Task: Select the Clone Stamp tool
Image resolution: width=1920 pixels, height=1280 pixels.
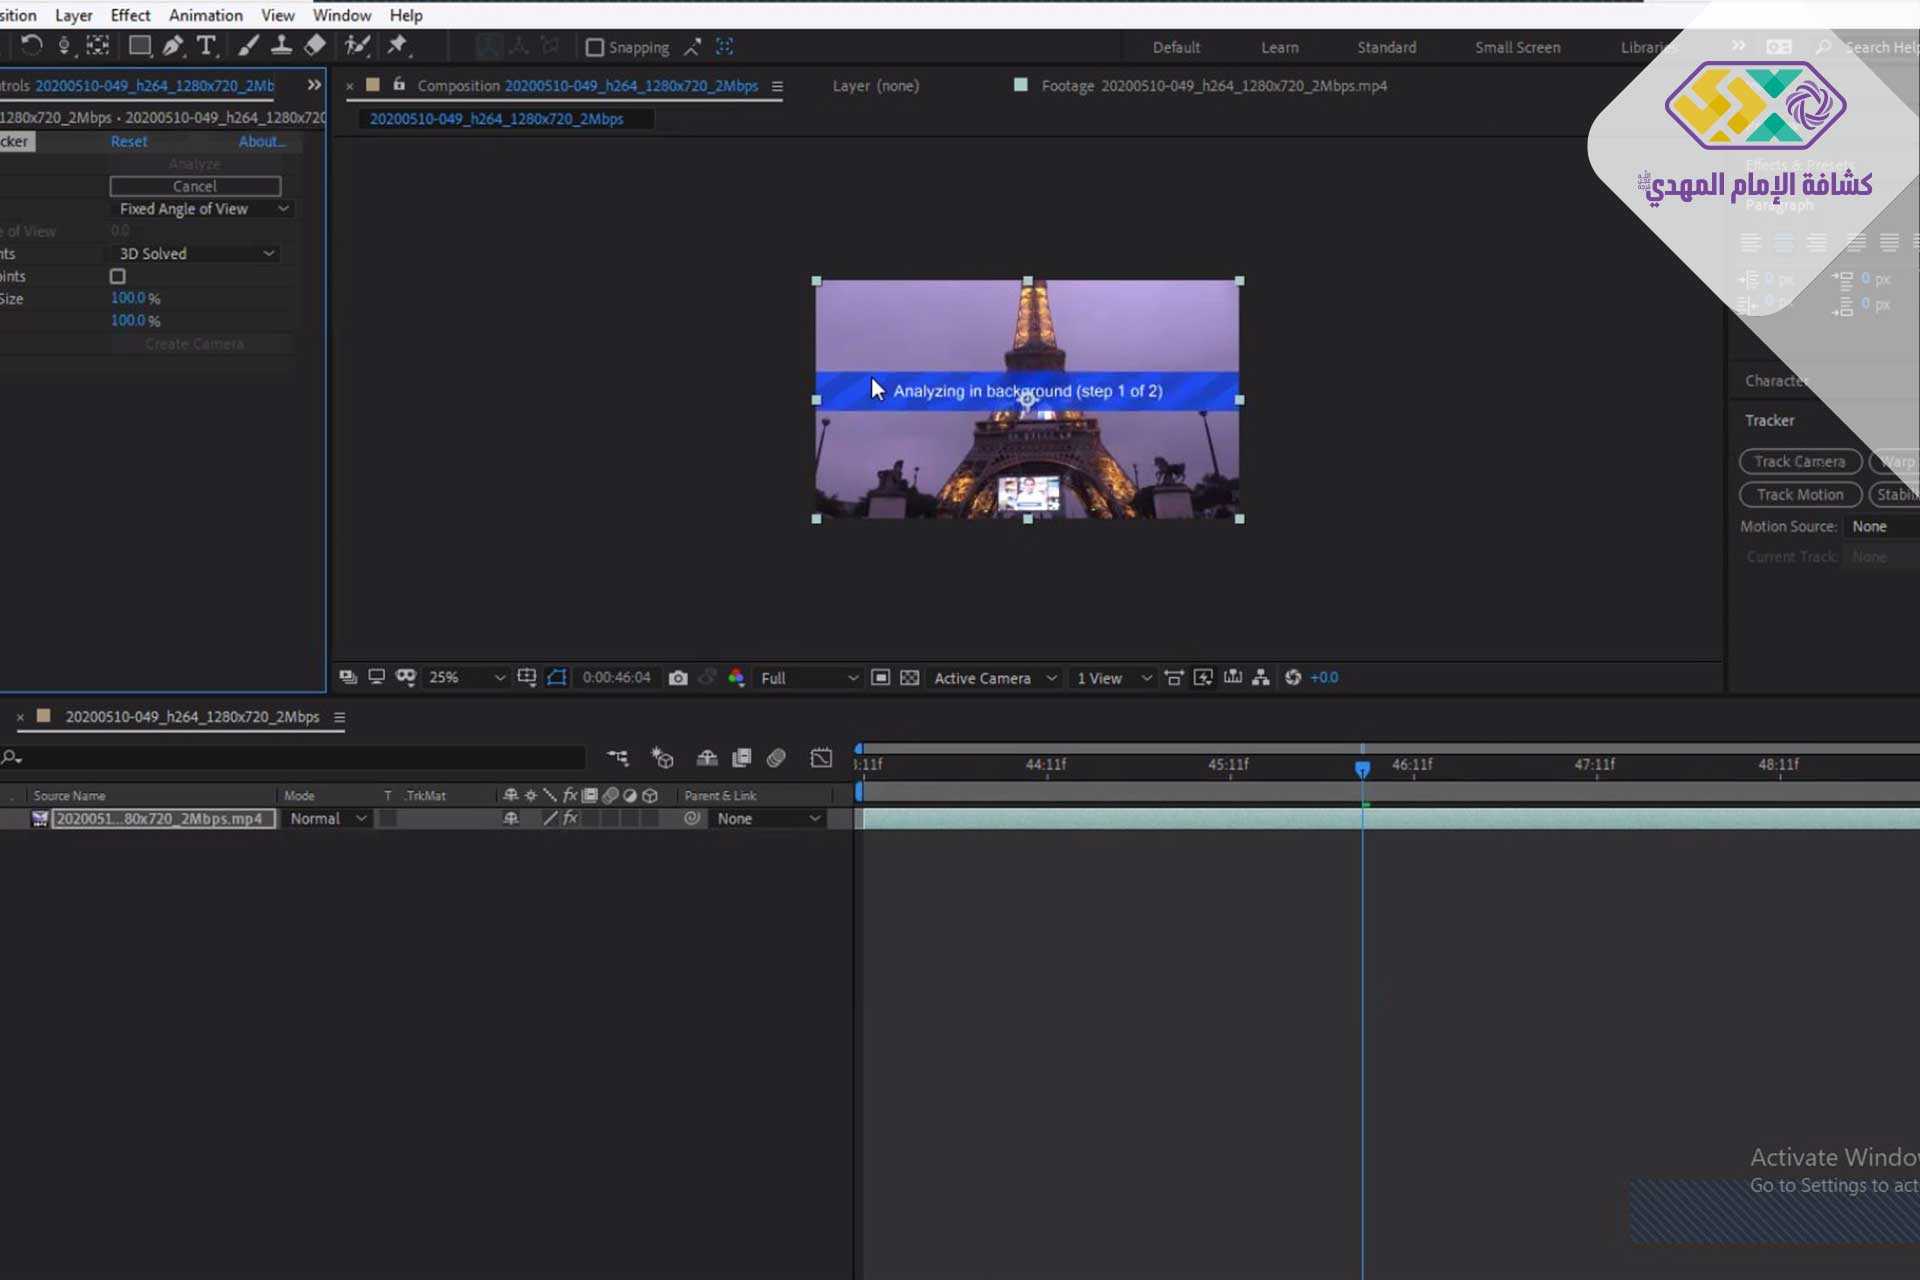Action: (281, 46)
